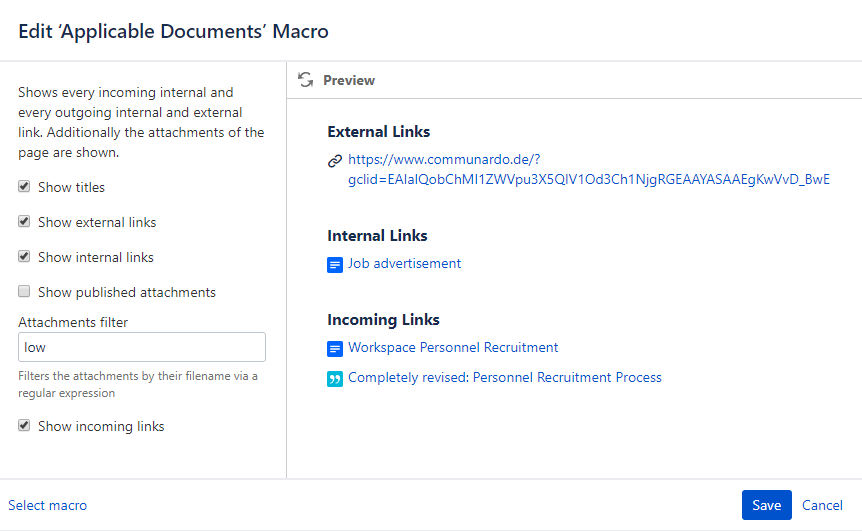Open Workspace Personnel Recruitment link

click(453, 348)
